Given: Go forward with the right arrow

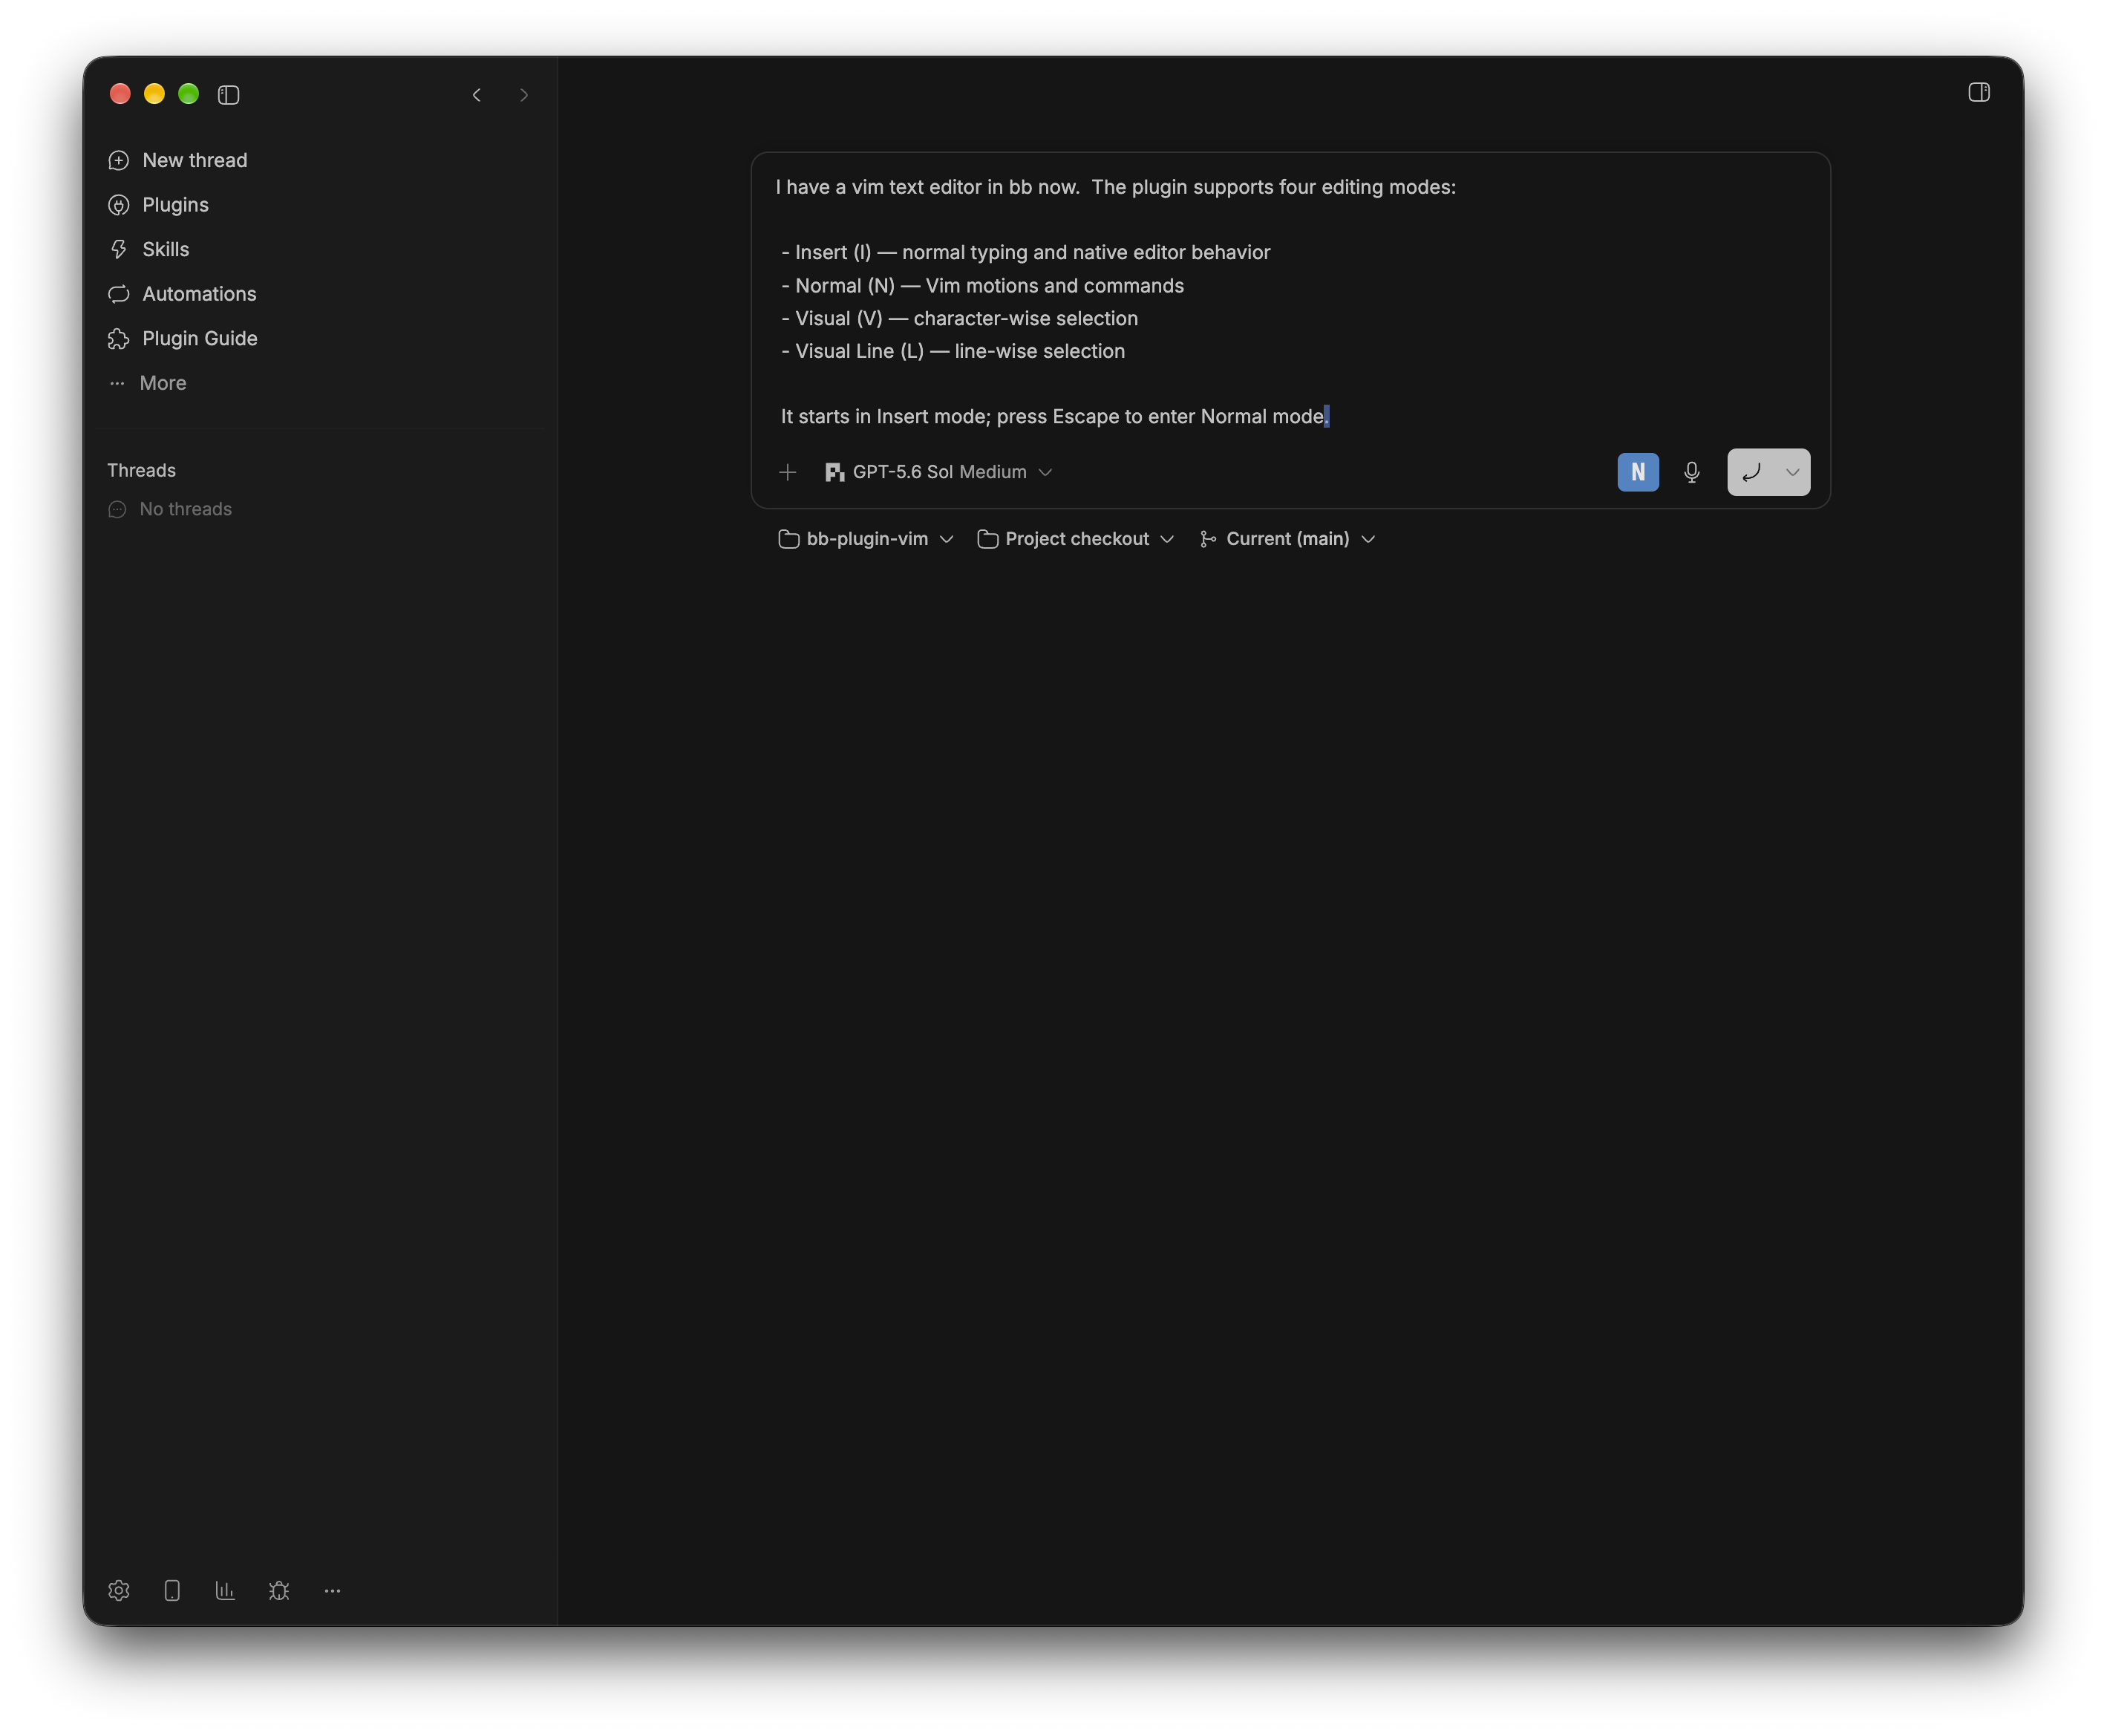Looking at the screenshot, I should (524, 95).
